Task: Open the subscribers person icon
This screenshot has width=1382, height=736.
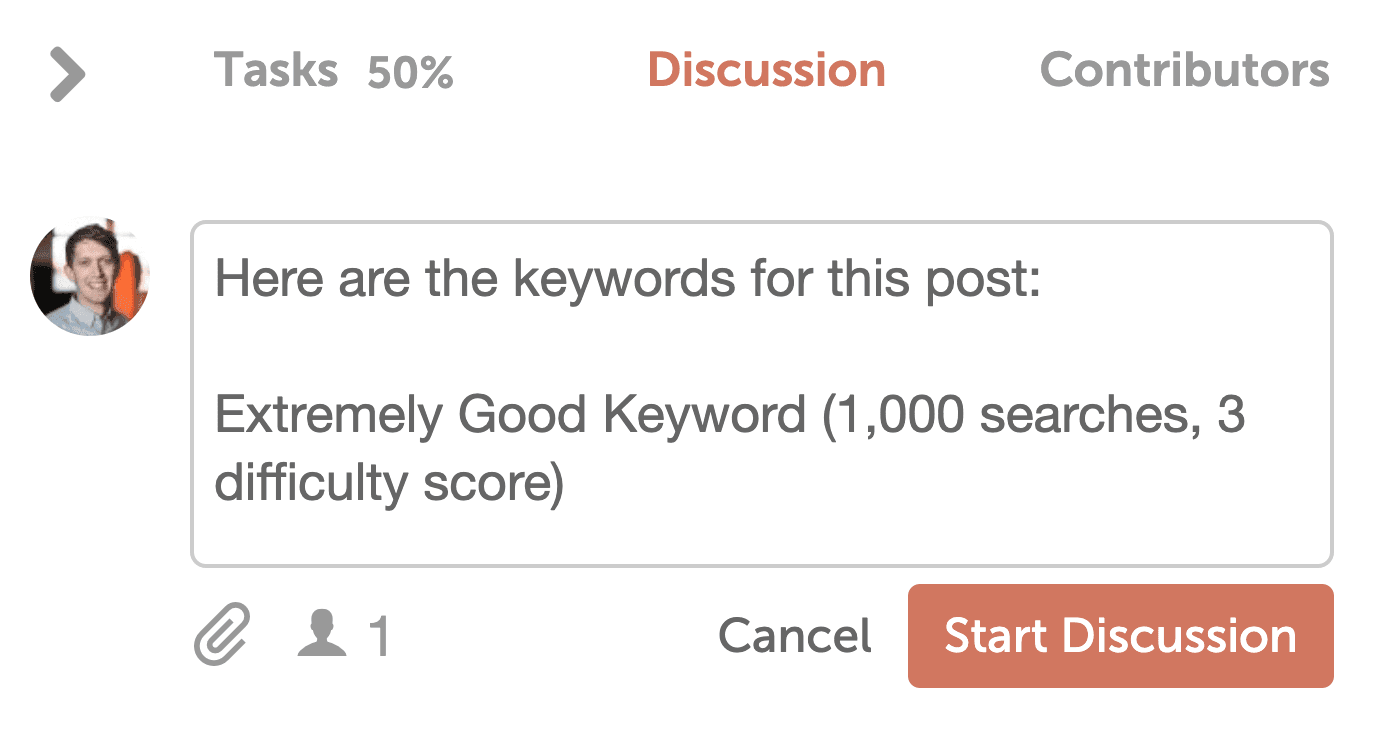Action: click(322, 635)
